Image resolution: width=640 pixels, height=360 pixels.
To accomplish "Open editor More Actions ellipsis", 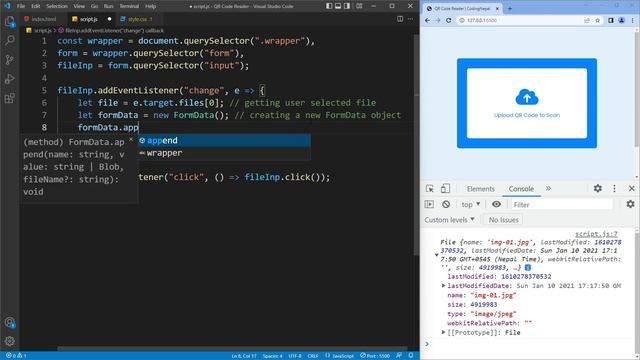I will (411, 19).
